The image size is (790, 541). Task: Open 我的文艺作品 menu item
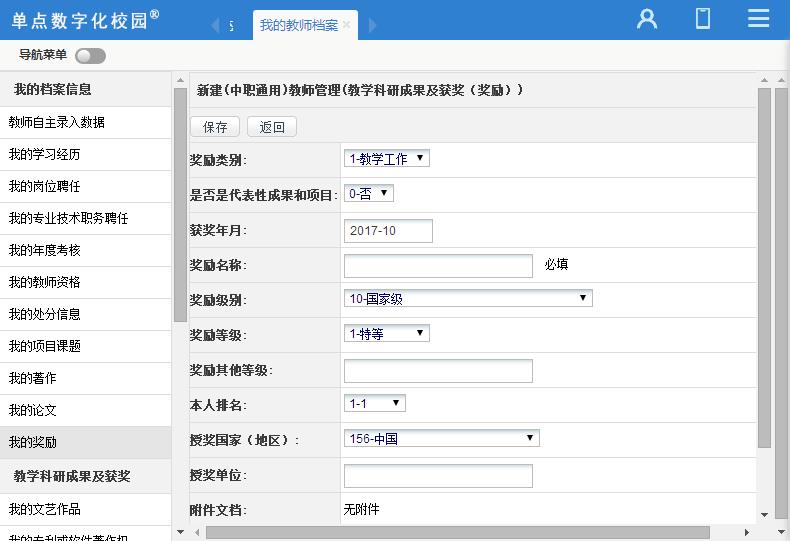click(x=86, y=509)
